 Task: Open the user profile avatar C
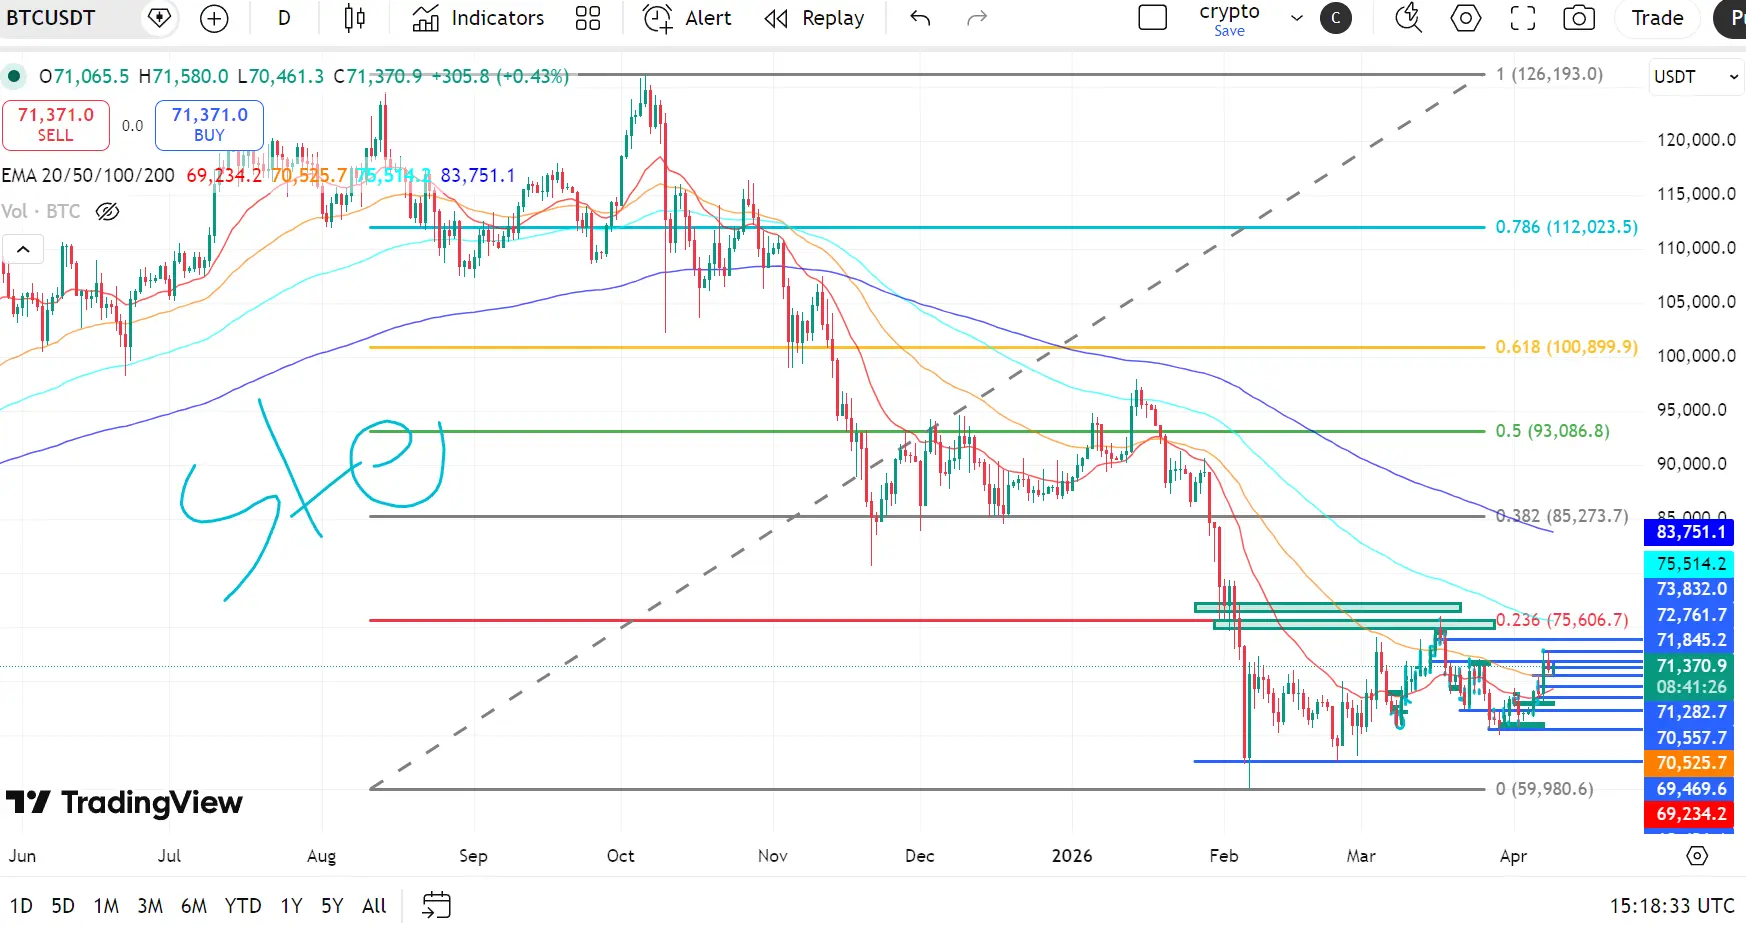[1335, 18]
